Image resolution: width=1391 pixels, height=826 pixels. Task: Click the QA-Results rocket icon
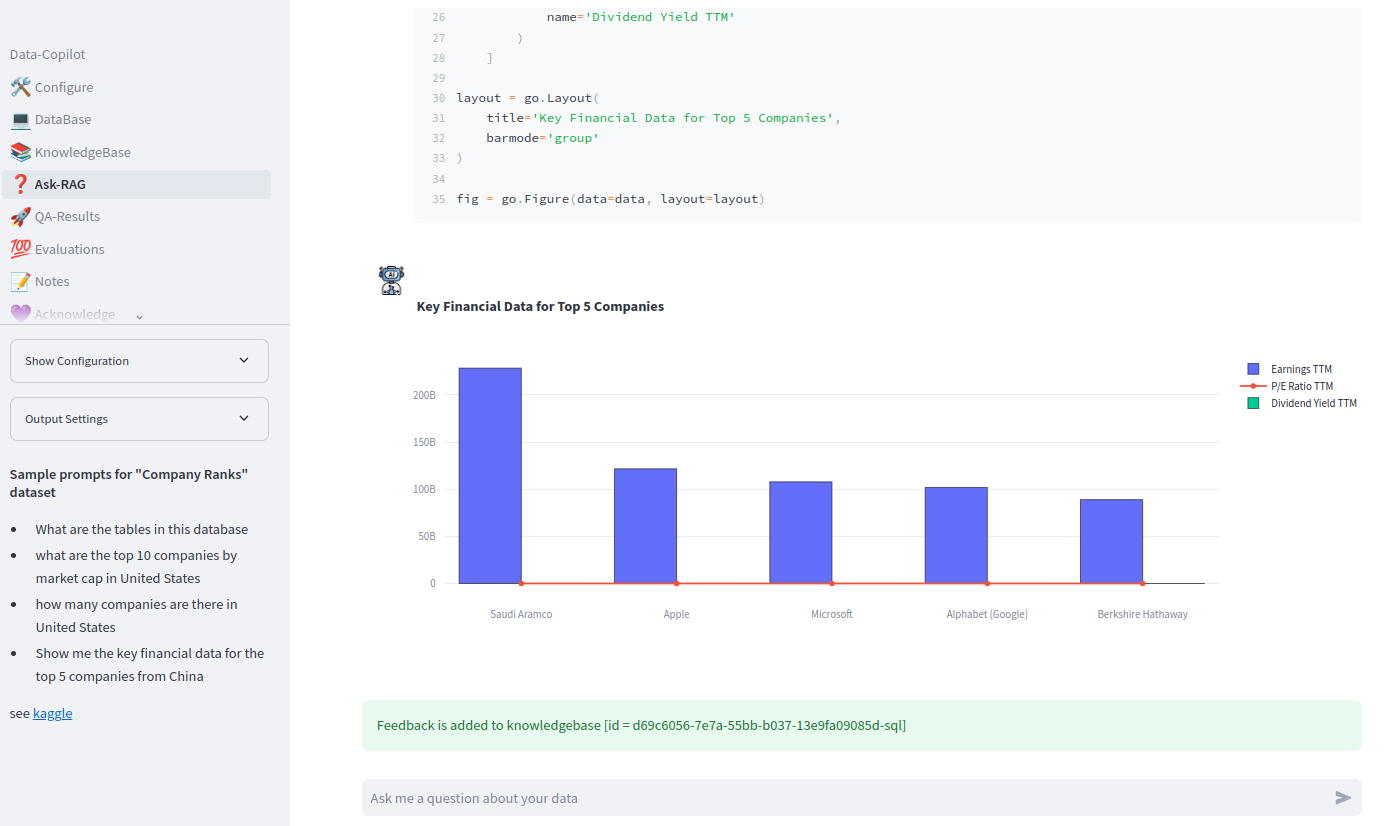(20, 216)
